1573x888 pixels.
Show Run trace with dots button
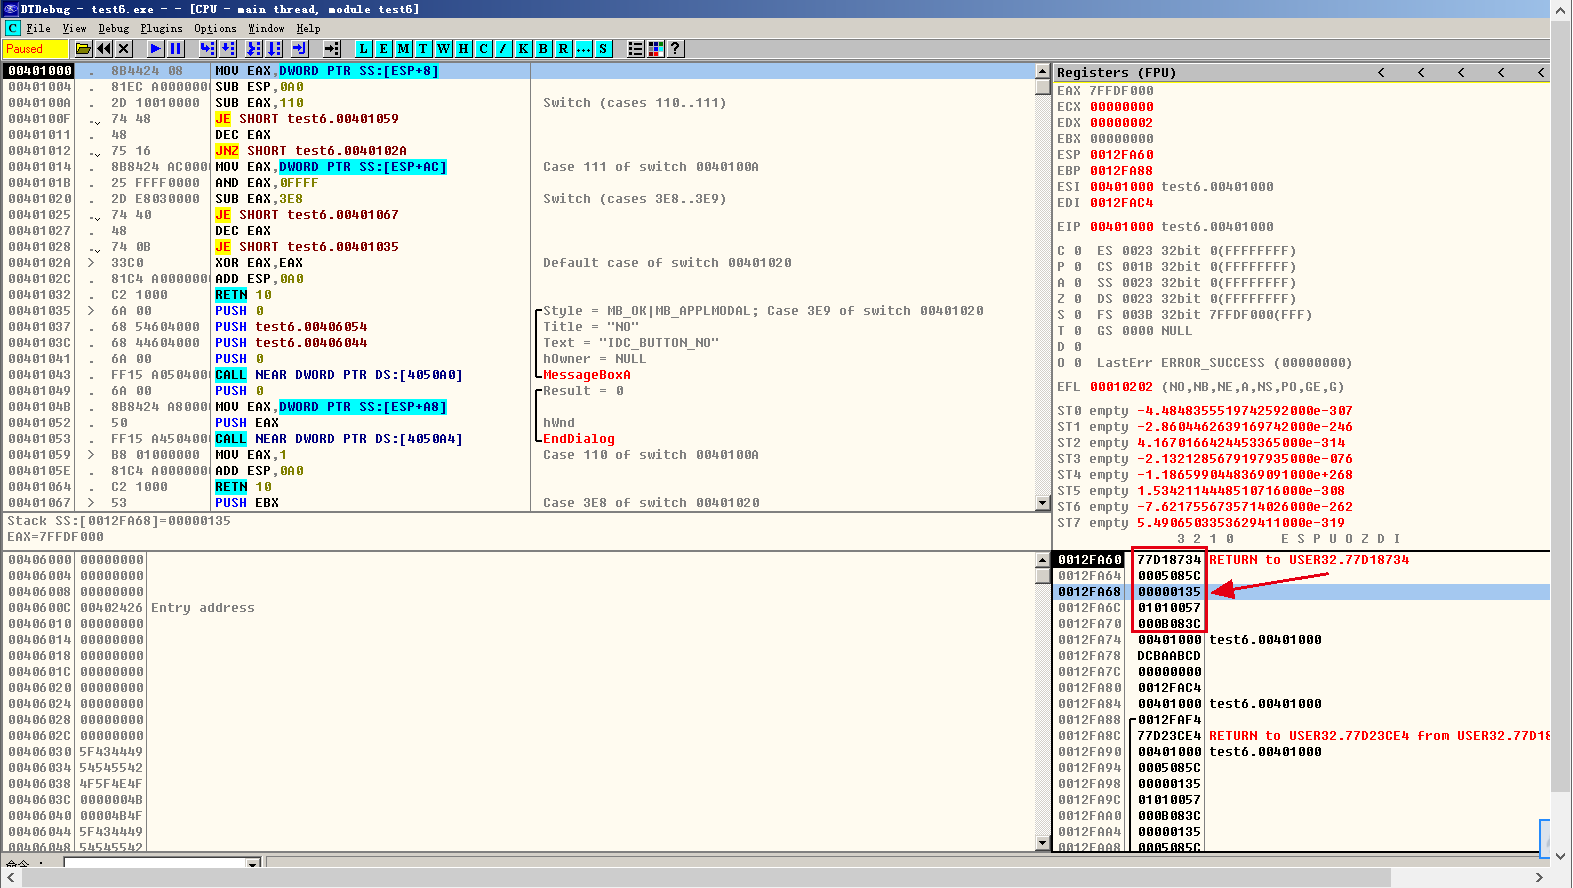(x=583, y=48)
